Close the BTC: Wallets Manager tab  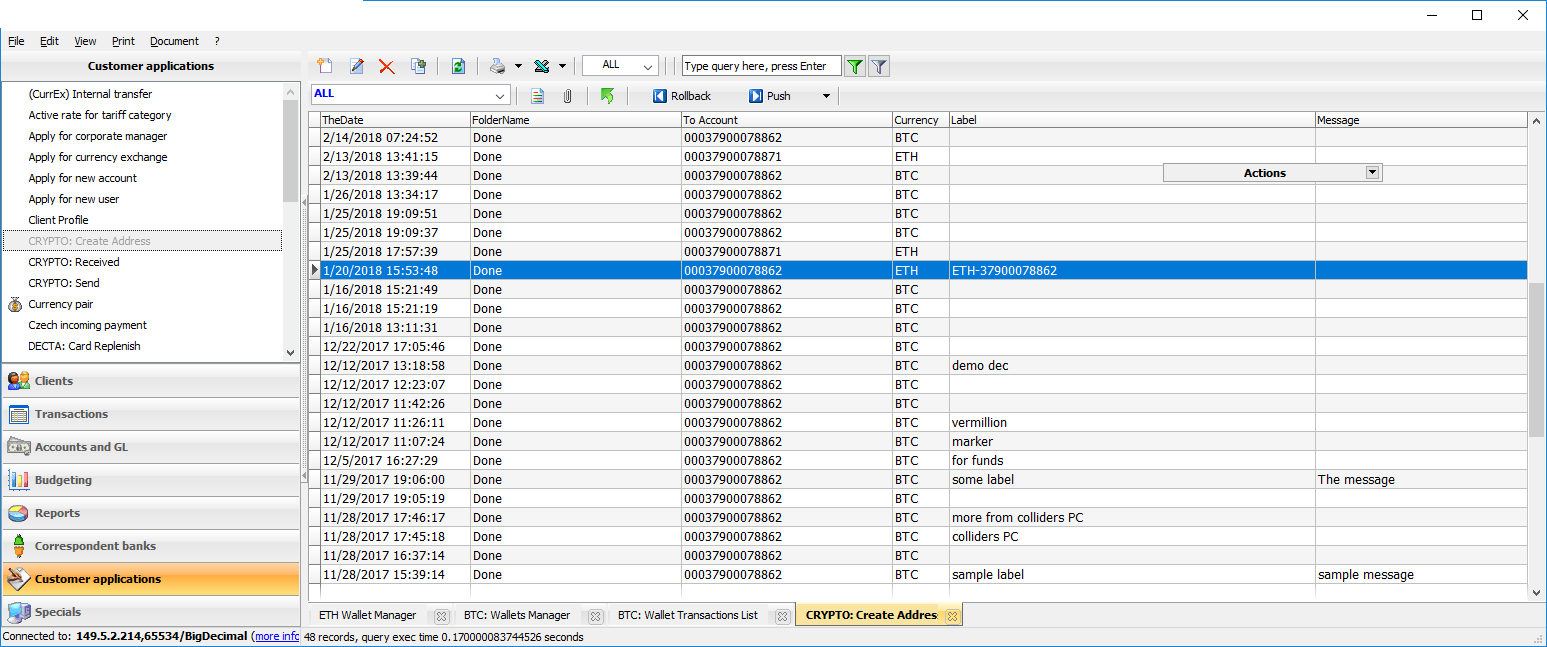[595, 616]
